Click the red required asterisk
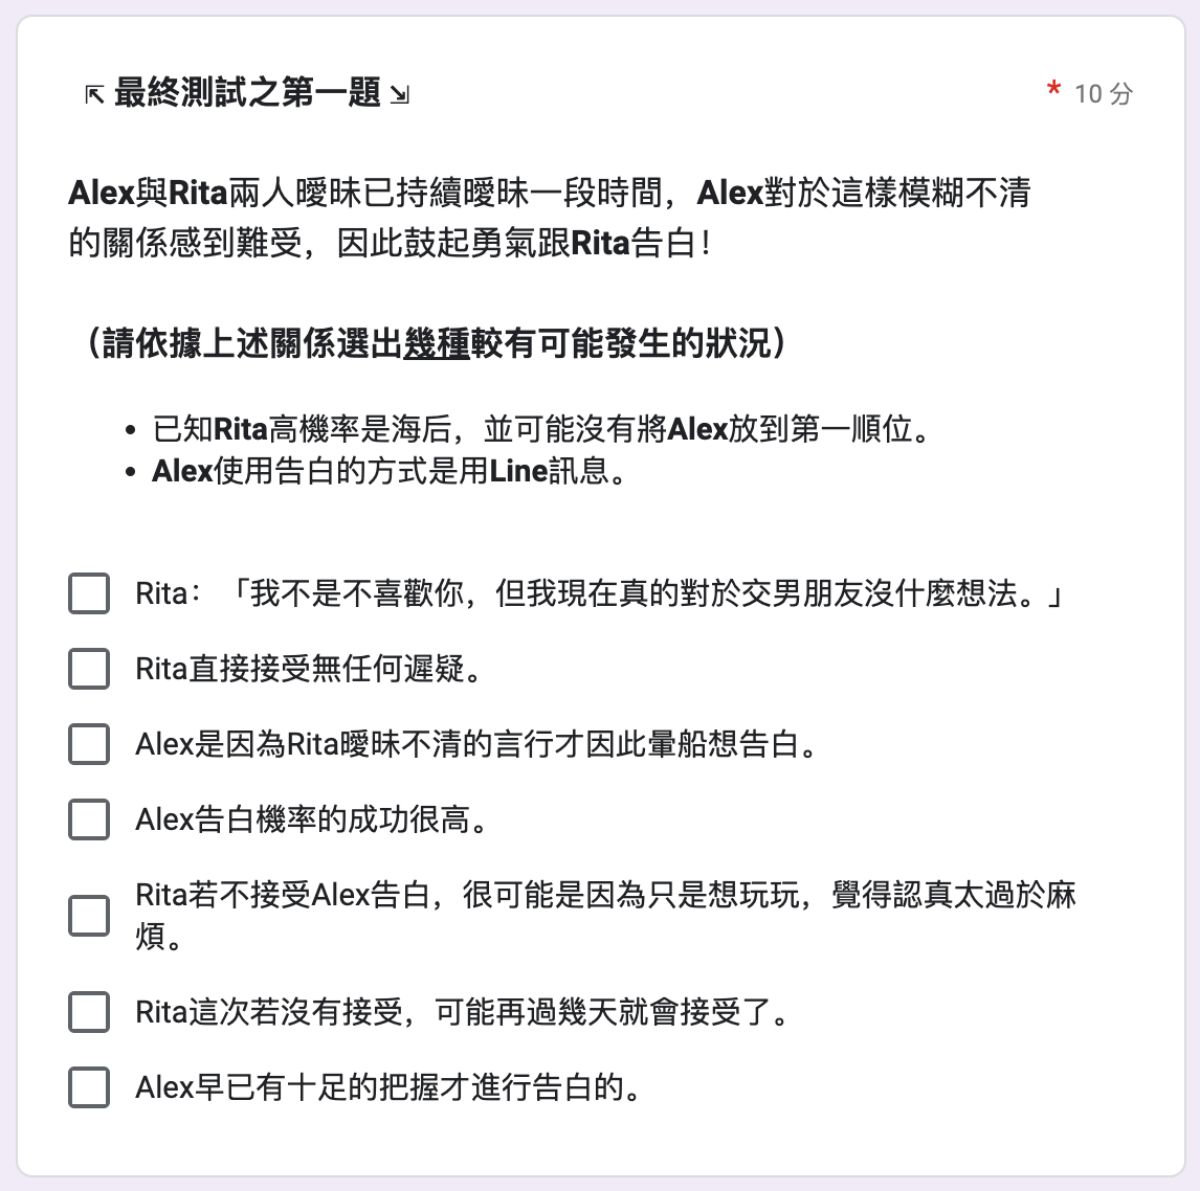Viewport: 1200px width, 1191px height. pos(1053,90)
